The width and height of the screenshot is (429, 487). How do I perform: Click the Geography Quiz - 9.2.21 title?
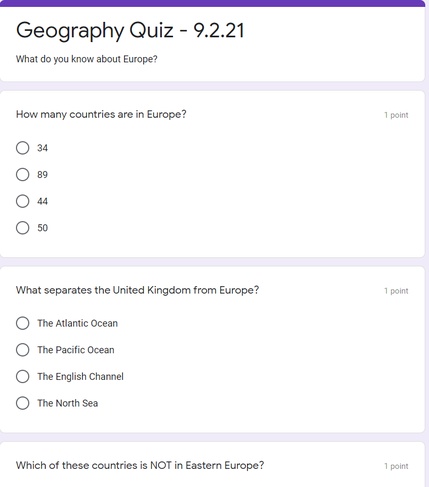(x=130, y=31)
